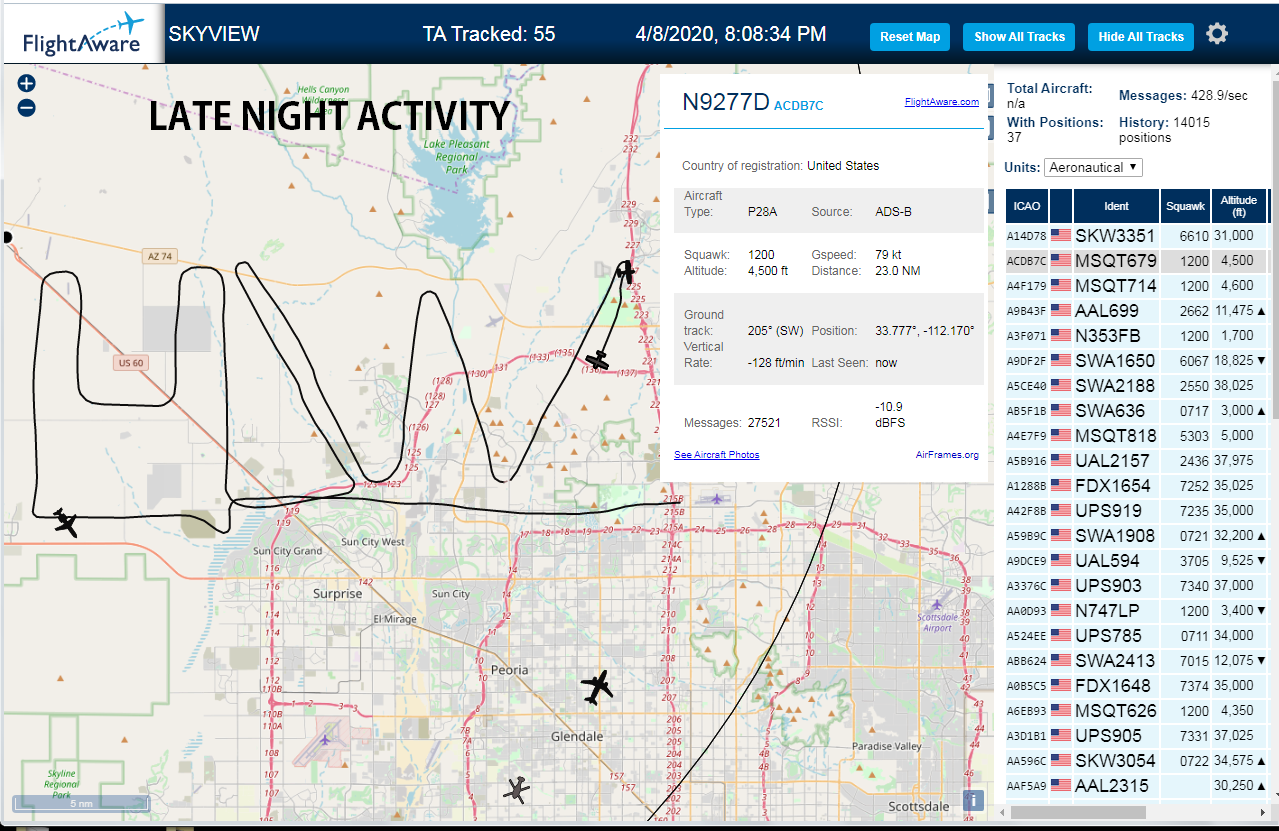The image size is (1279, 831).
Task: Zoom in the map with plus button
Action: click(x=27, y=84)
